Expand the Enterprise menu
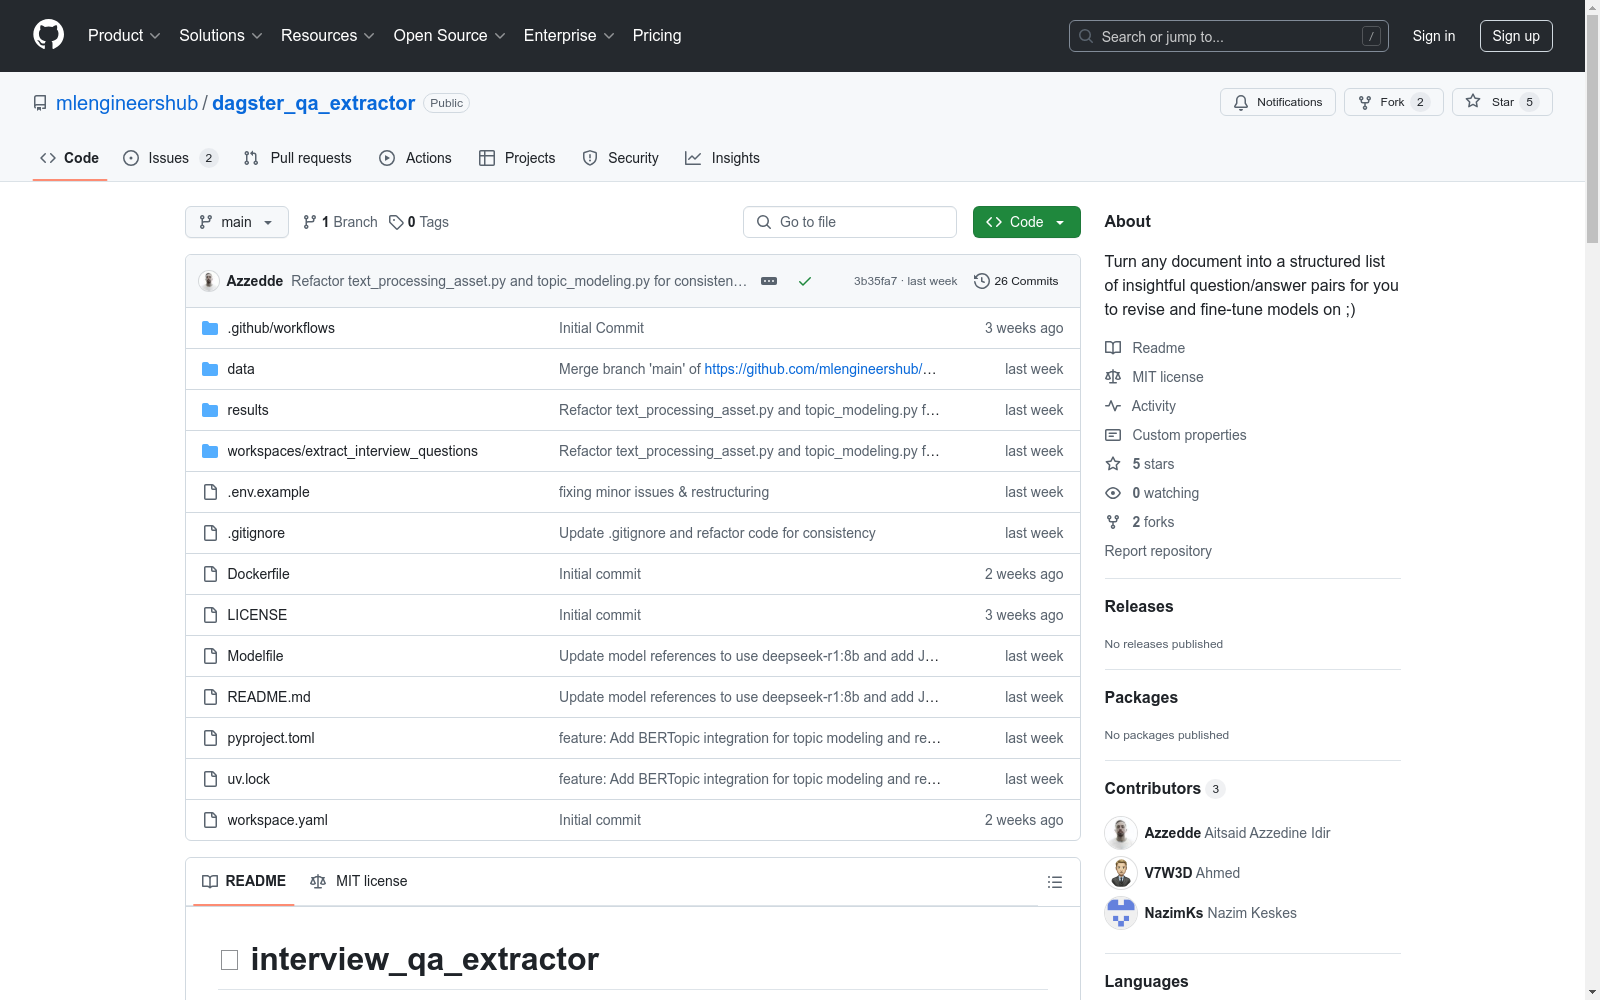Viewport: 1600px width, 1000px height. 569,35
